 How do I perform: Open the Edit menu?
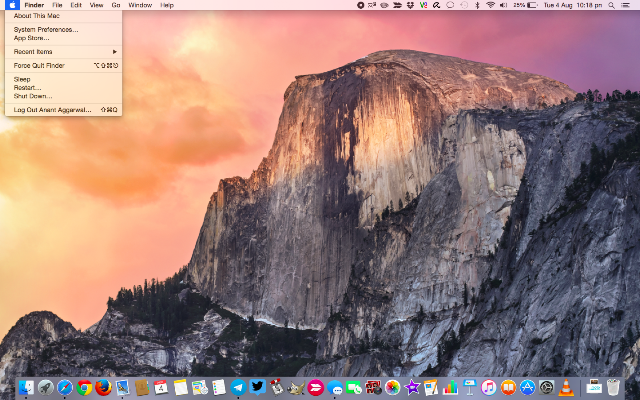[76, 5]
